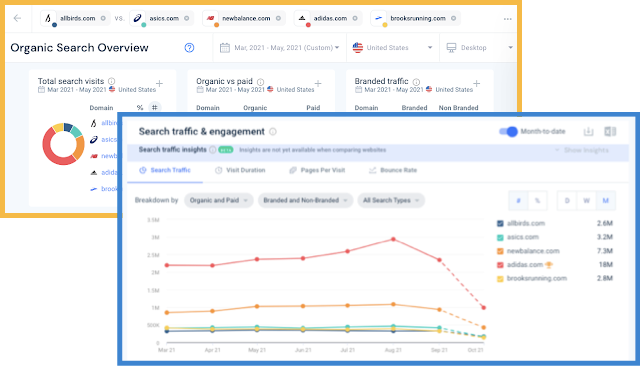642x367 pixels.
Task: Select the Pages Per Visit tab
Action: coord(317,170)
